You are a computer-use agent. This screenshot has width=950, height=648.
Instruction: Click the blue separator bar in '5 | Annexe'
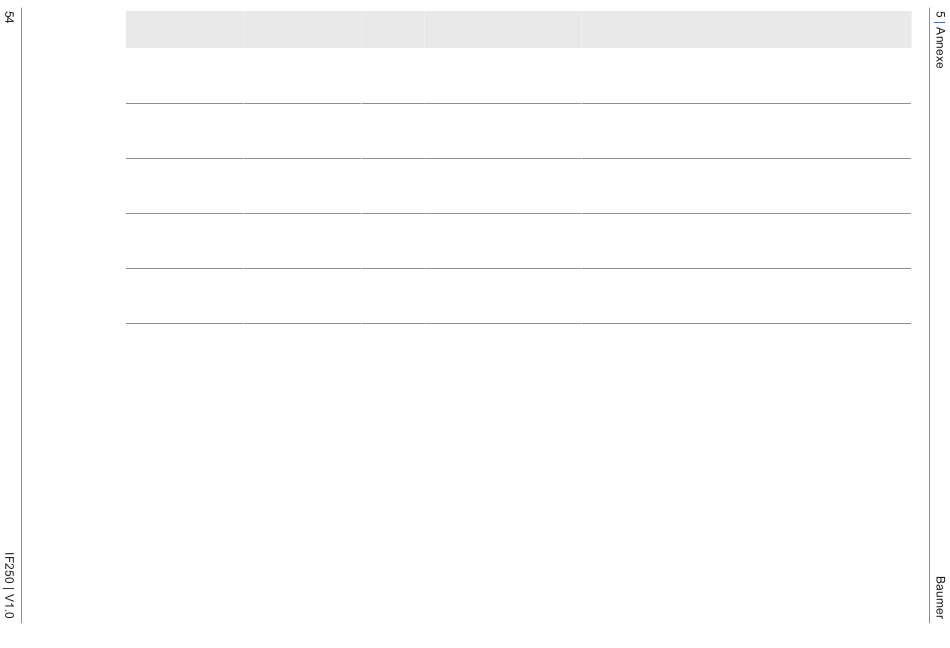(x=937, y=22)
